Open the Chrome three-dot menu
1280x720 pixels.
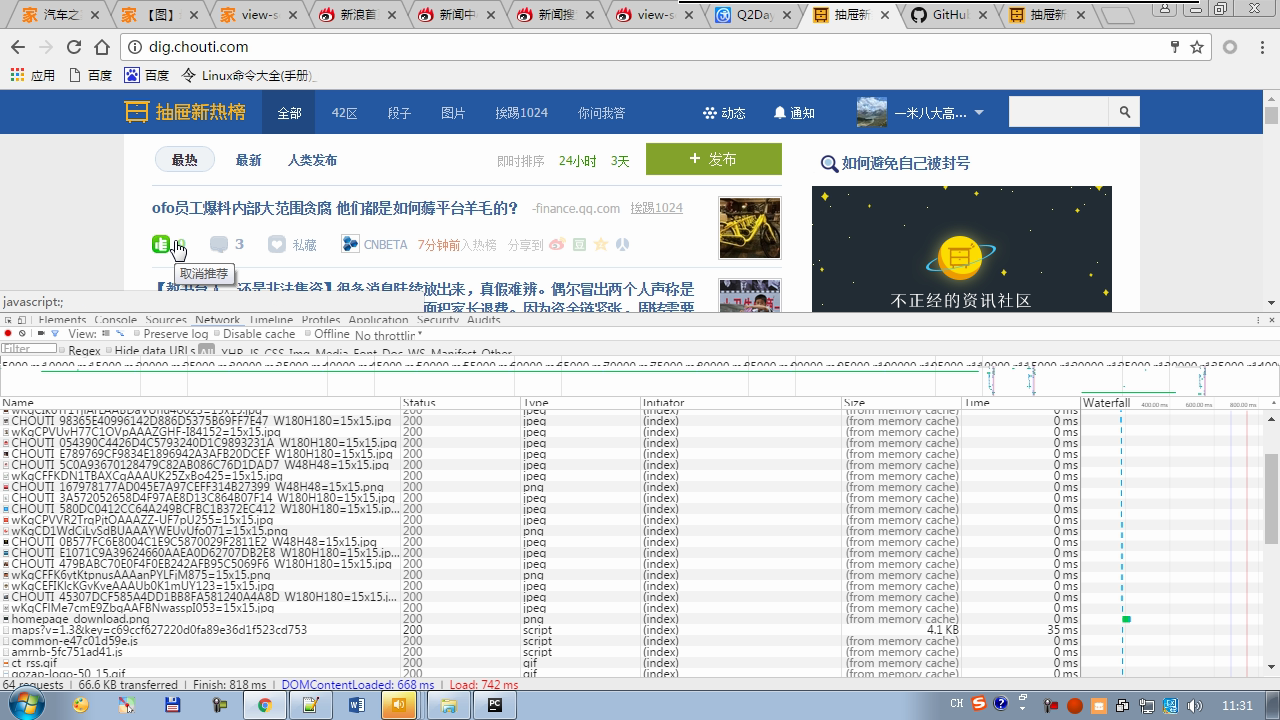(x=1261, y=47)
